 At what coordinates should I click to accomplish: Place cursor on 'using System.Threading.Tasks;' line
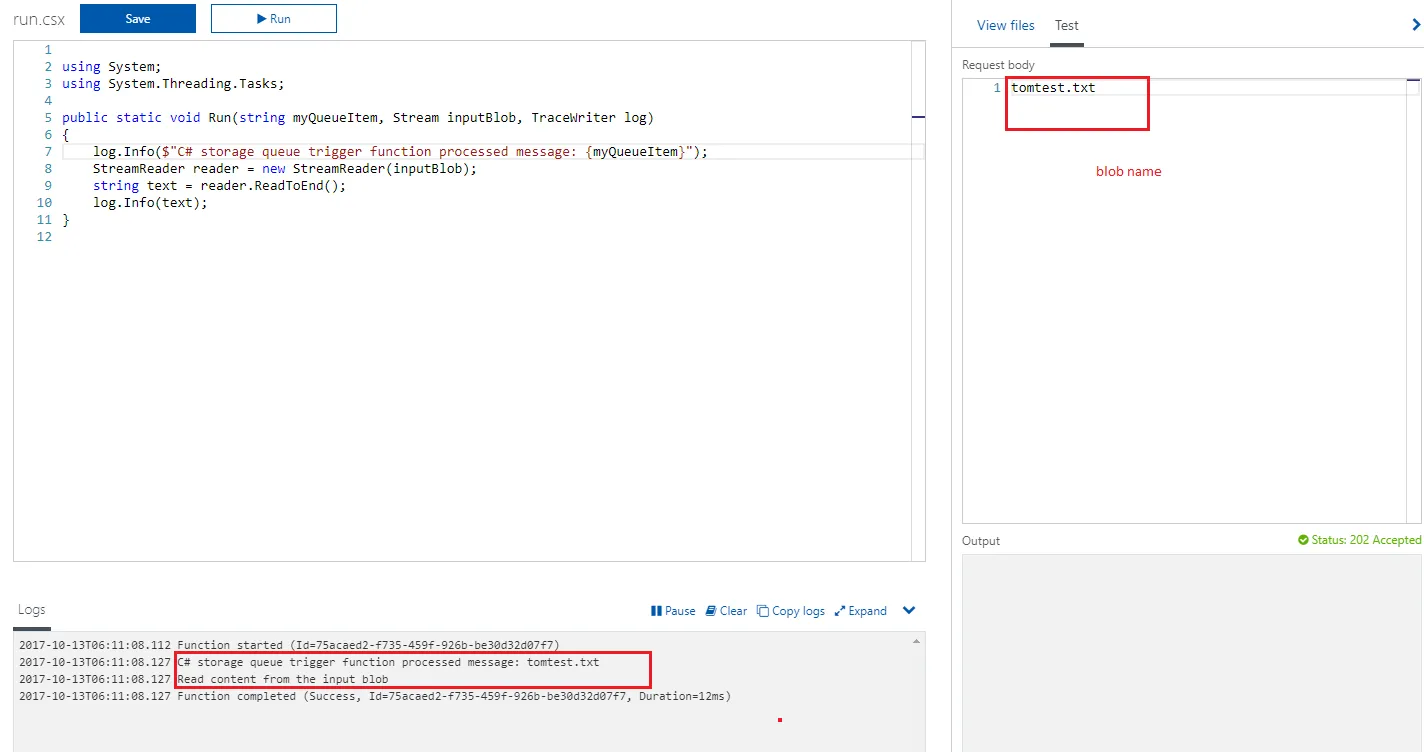coord(173,84)
